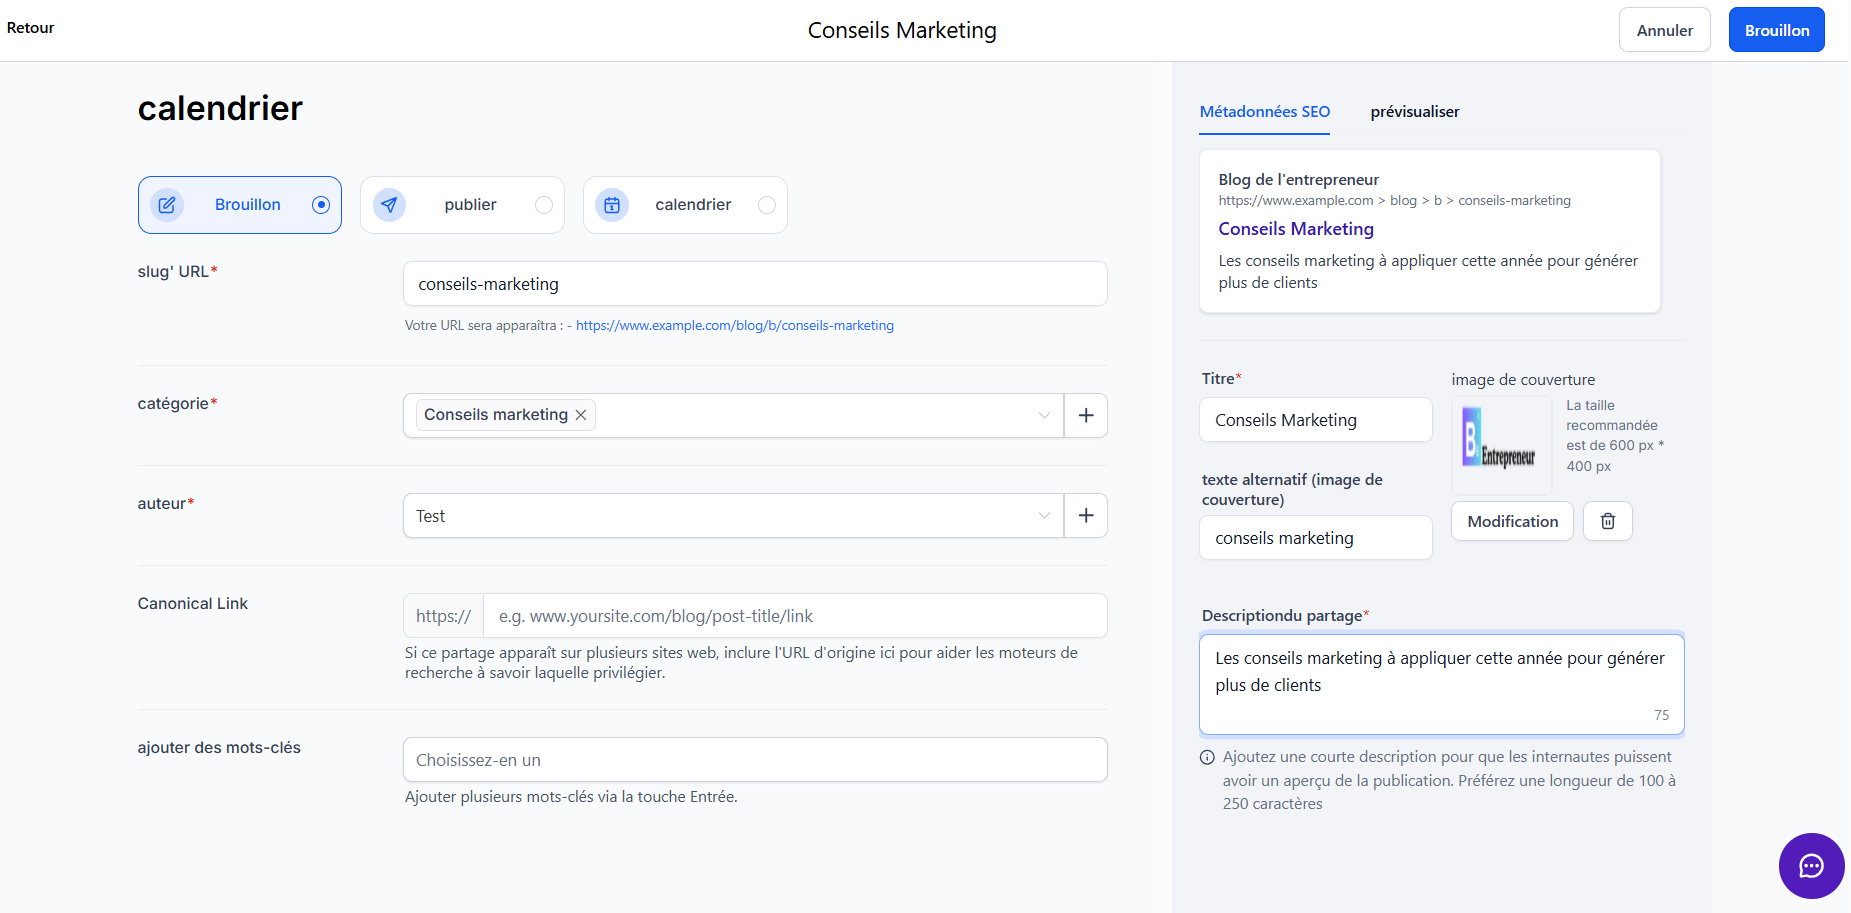Open the chat support bubble
The height and width of the screenshot is (913, 1851).
[x=1811, y=866]
